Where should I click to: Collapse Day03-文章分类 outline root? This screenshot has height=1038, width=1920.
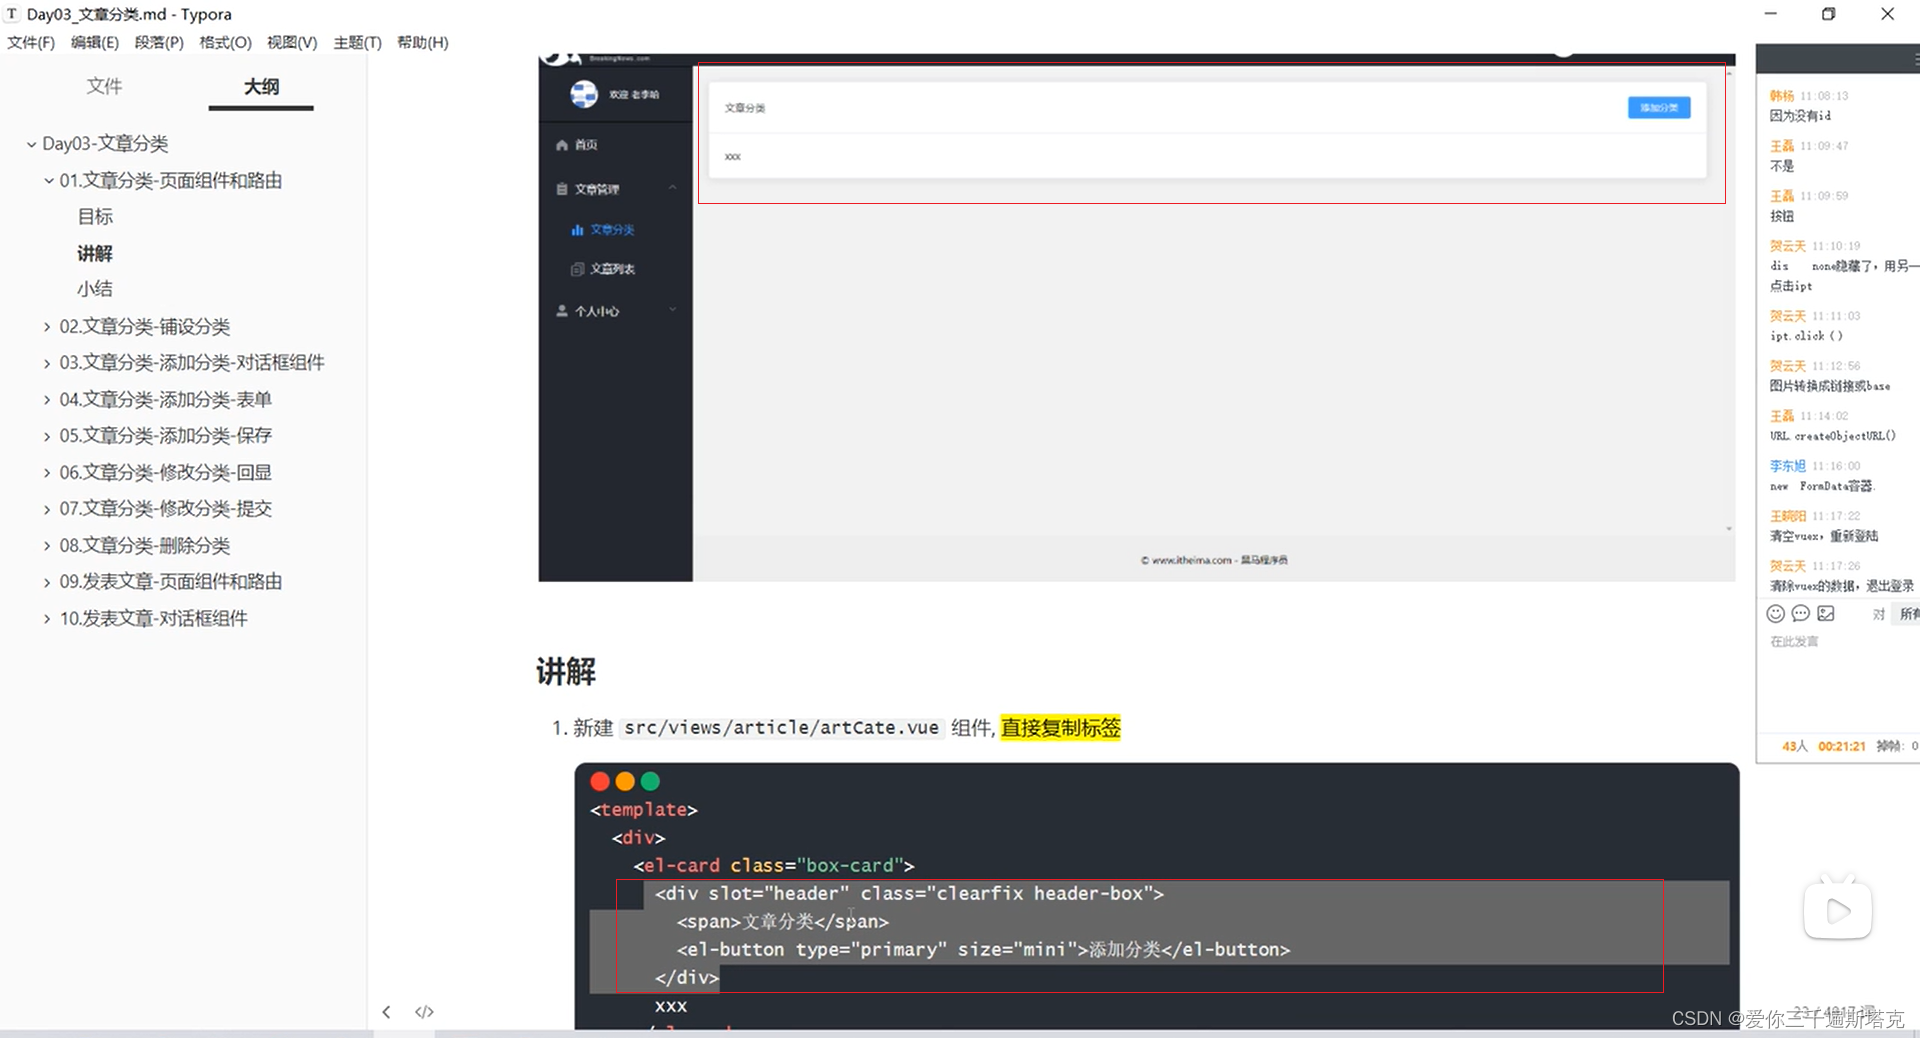[31, 144]
